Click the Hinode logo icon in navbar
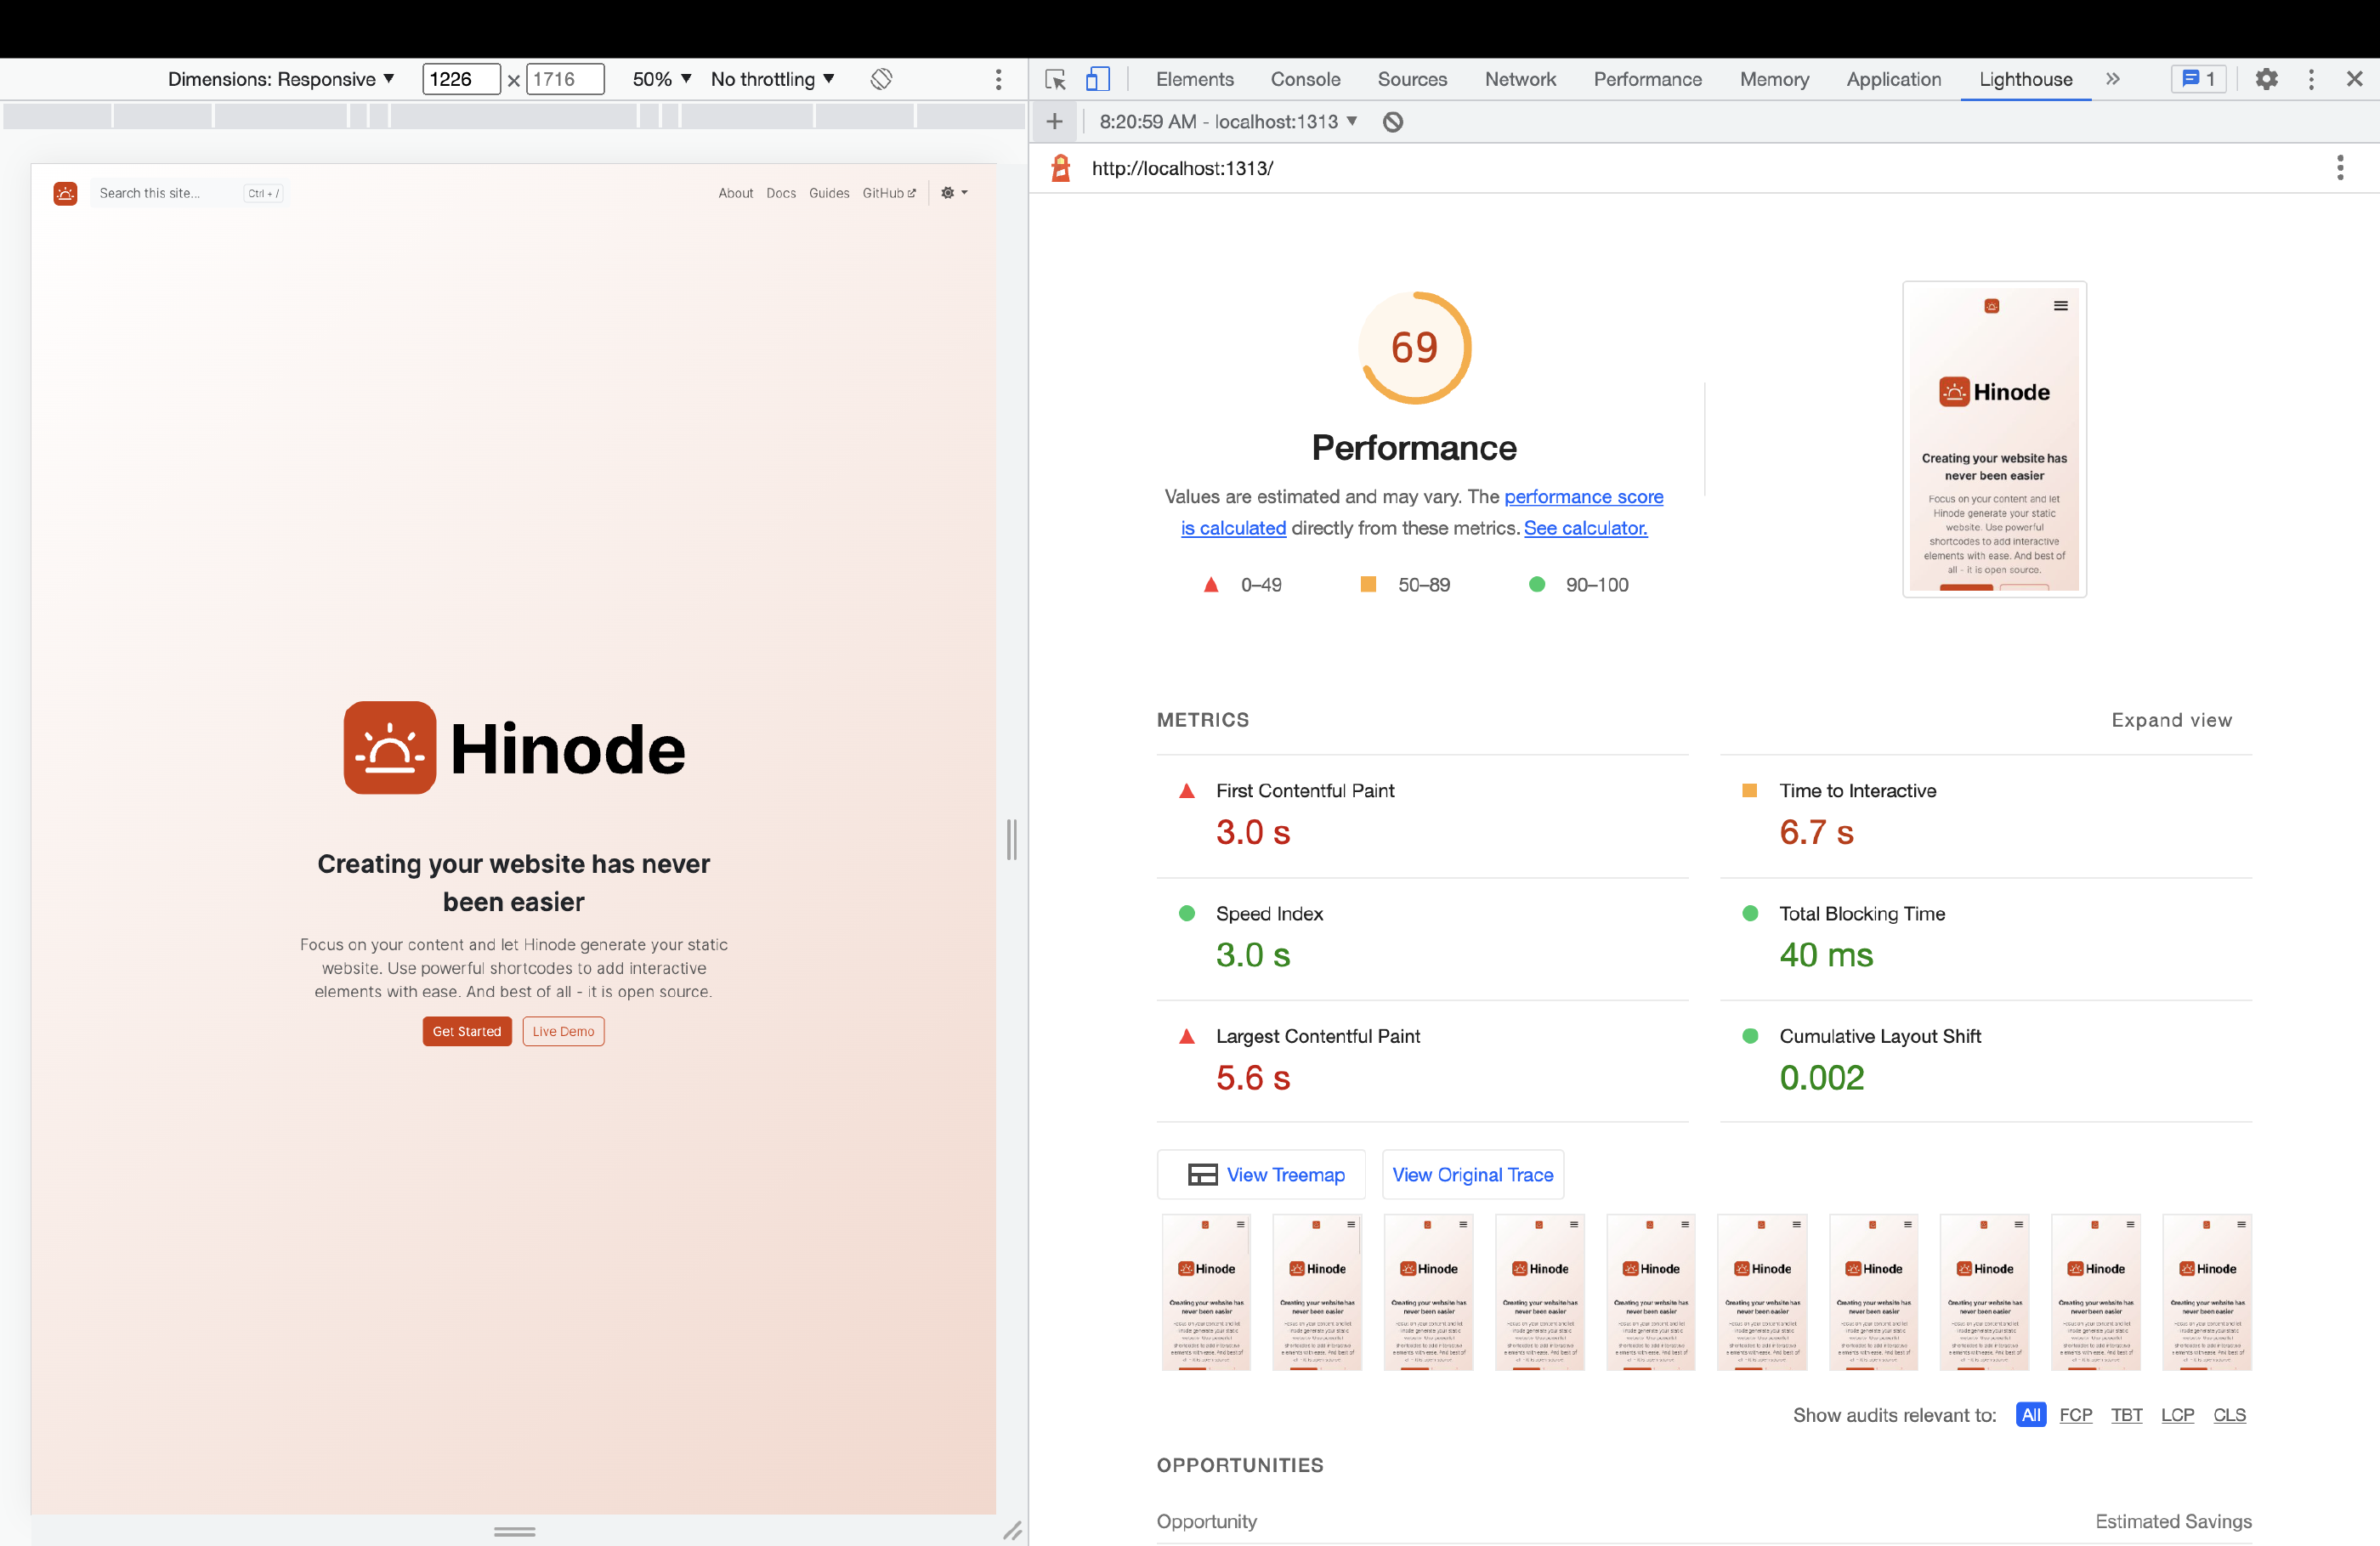The image size is (2380, 1546). click(x=65, y=193)
